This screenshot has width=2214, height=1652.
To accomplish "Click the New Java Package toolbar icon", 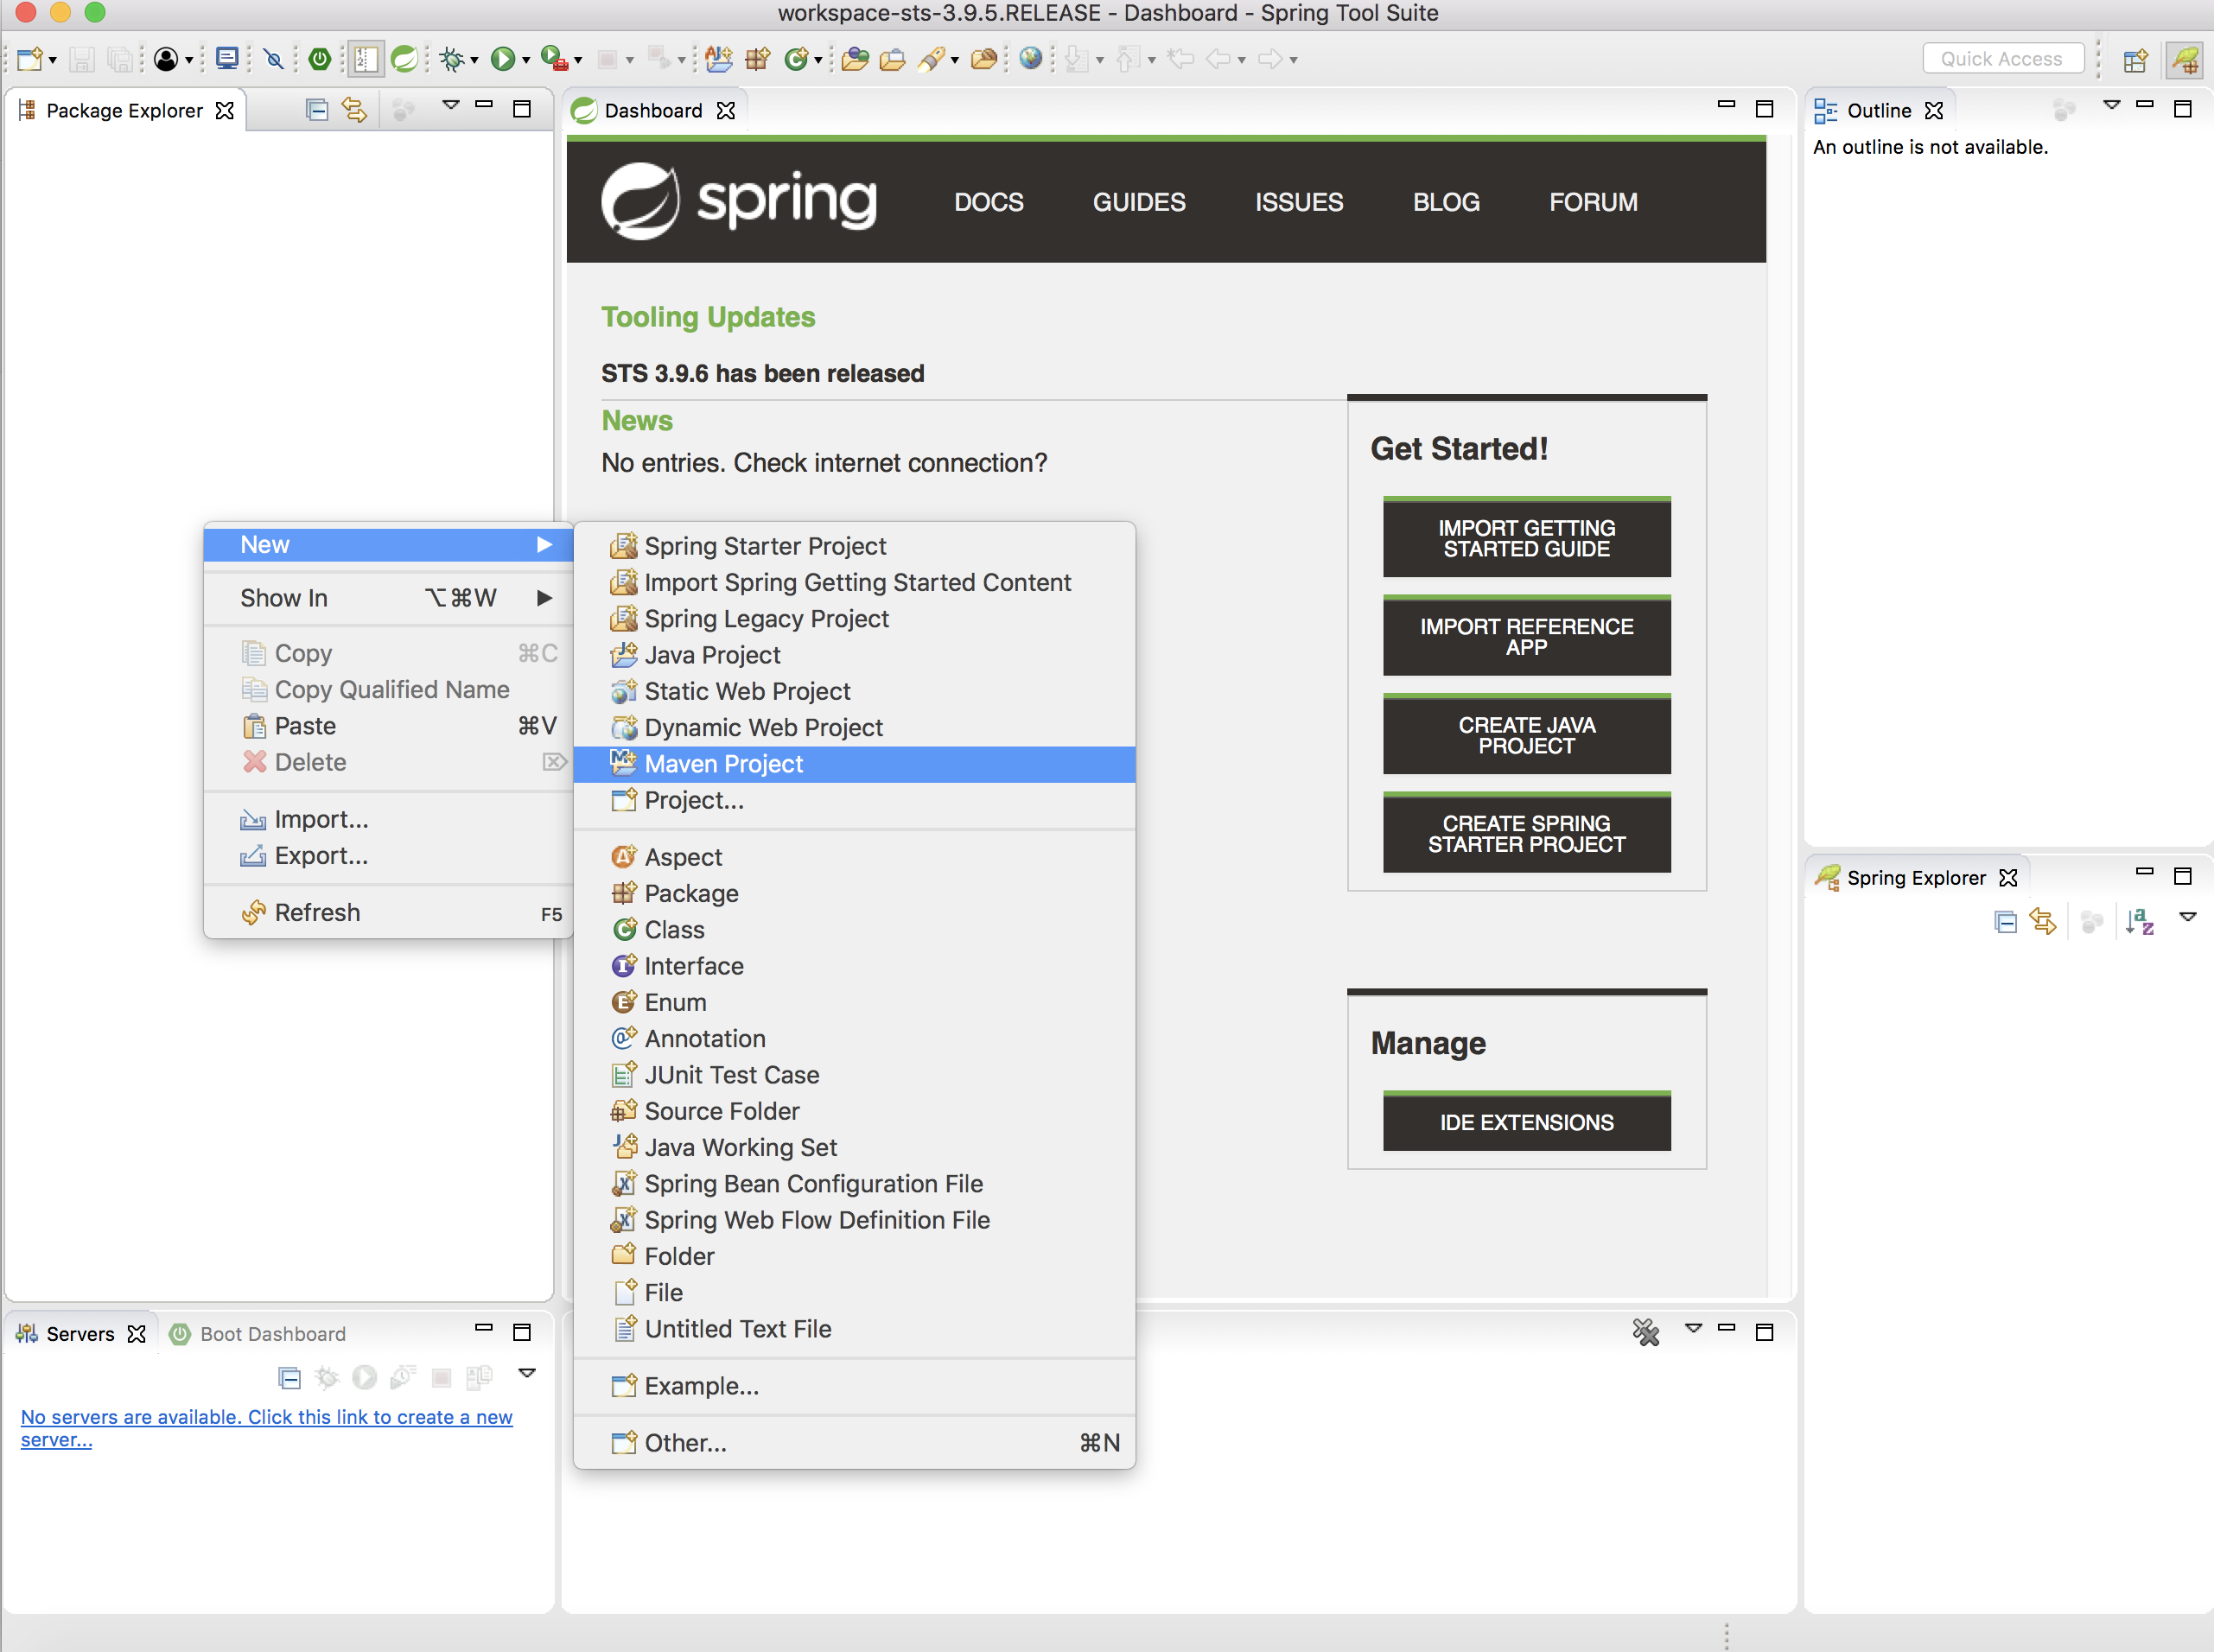I will coord(758,59).
